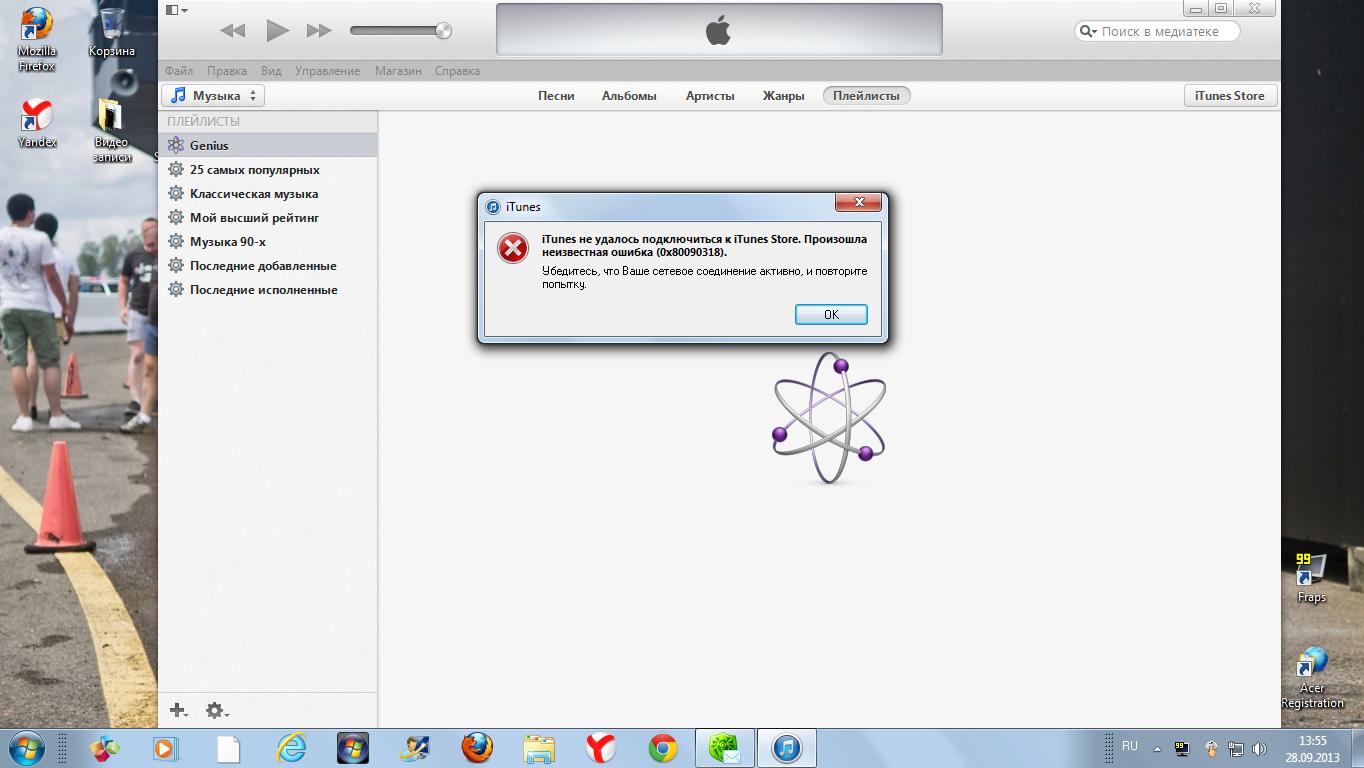The height and width of the screenshot is (768, 1364).
Task: Select the Fraps desktop shortcut
Action: 1311,579
